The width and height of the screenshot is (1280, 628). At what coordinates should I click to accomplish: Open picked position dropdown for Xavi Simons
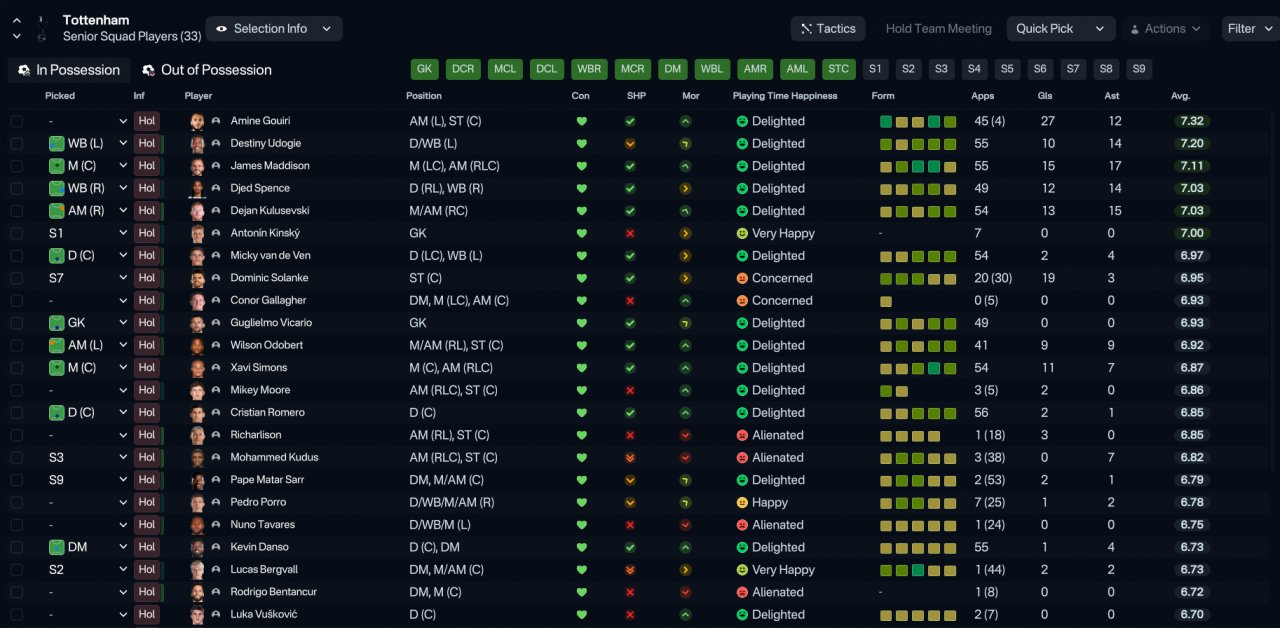point(123,368)
